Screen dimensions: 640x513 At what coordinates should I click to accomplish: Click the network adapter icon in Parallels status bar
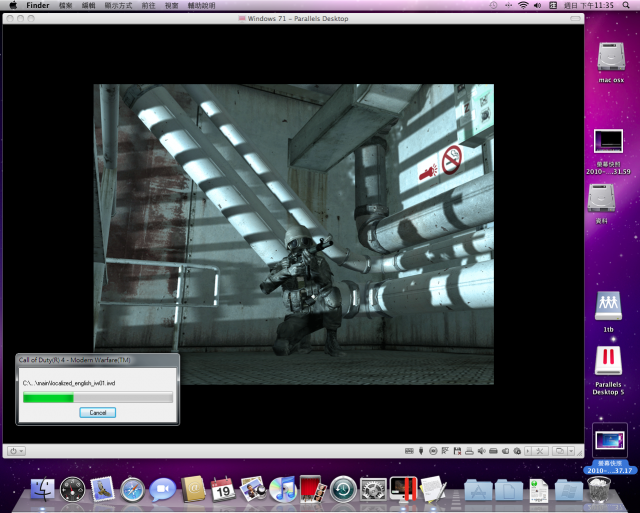pos(445,451)
